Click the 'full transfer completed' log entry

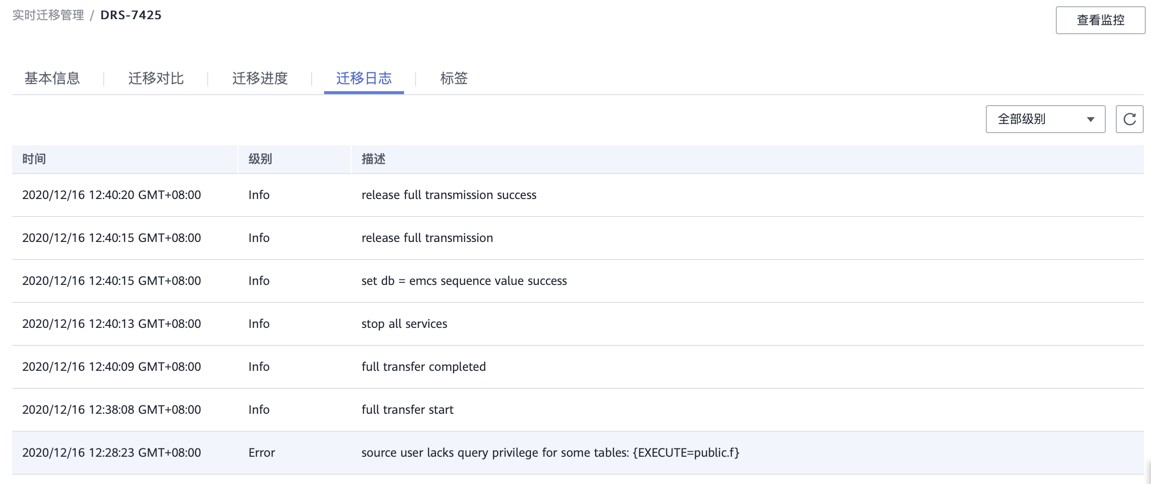423,367
